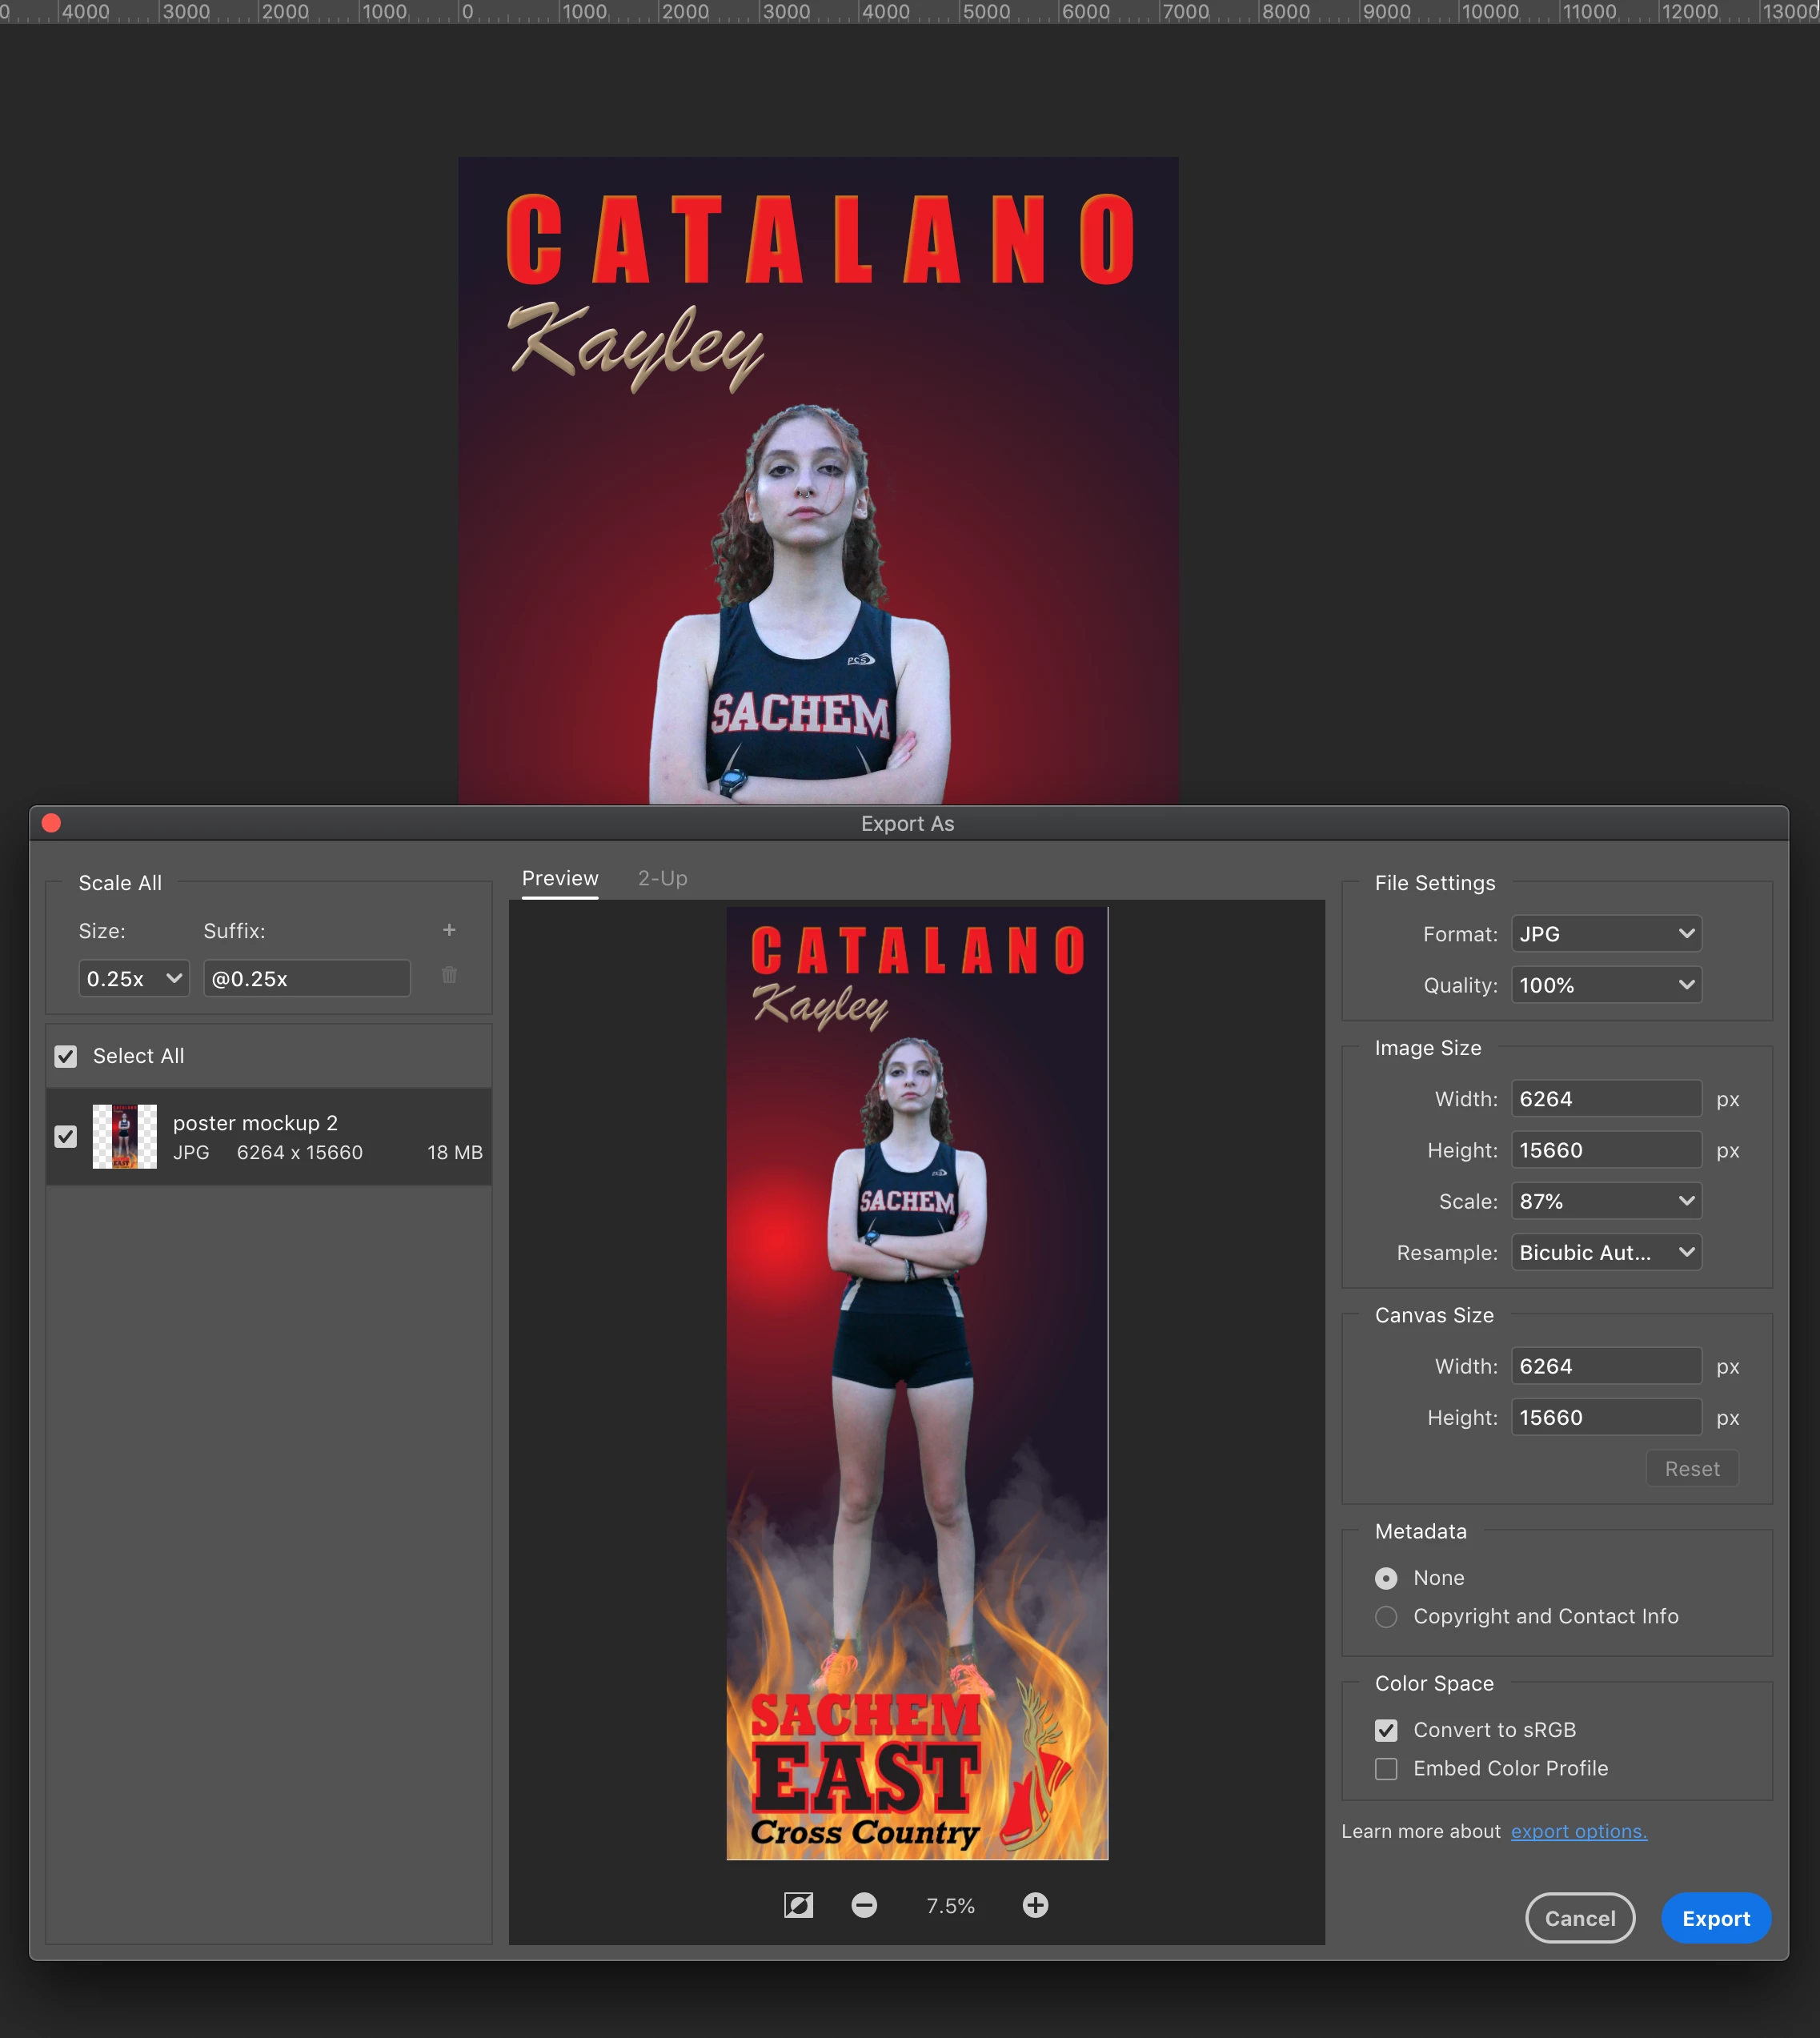This screenshot has height=2038, width=1820.
Task: Select Copyright and Contact Info metadata
Action: (x=1386, y=1616)
